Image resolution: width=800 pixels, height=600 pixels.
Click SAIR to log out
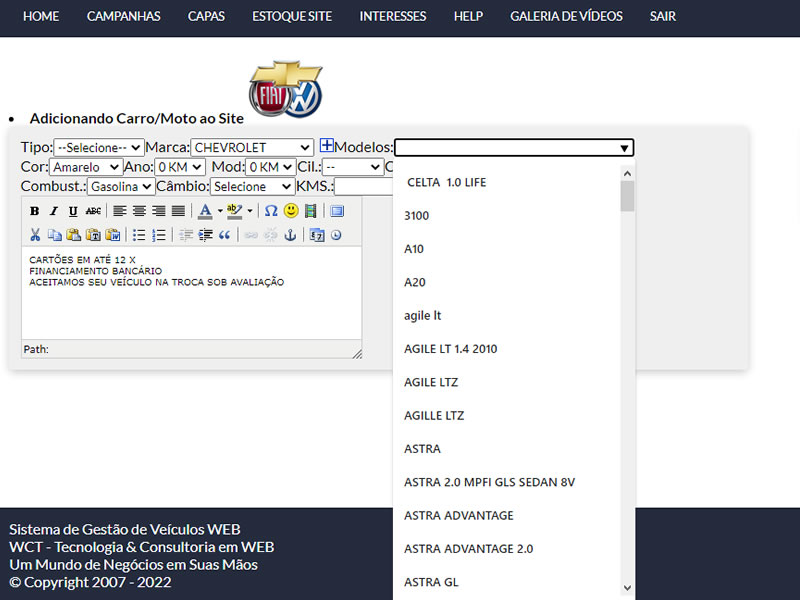[663, 16]
